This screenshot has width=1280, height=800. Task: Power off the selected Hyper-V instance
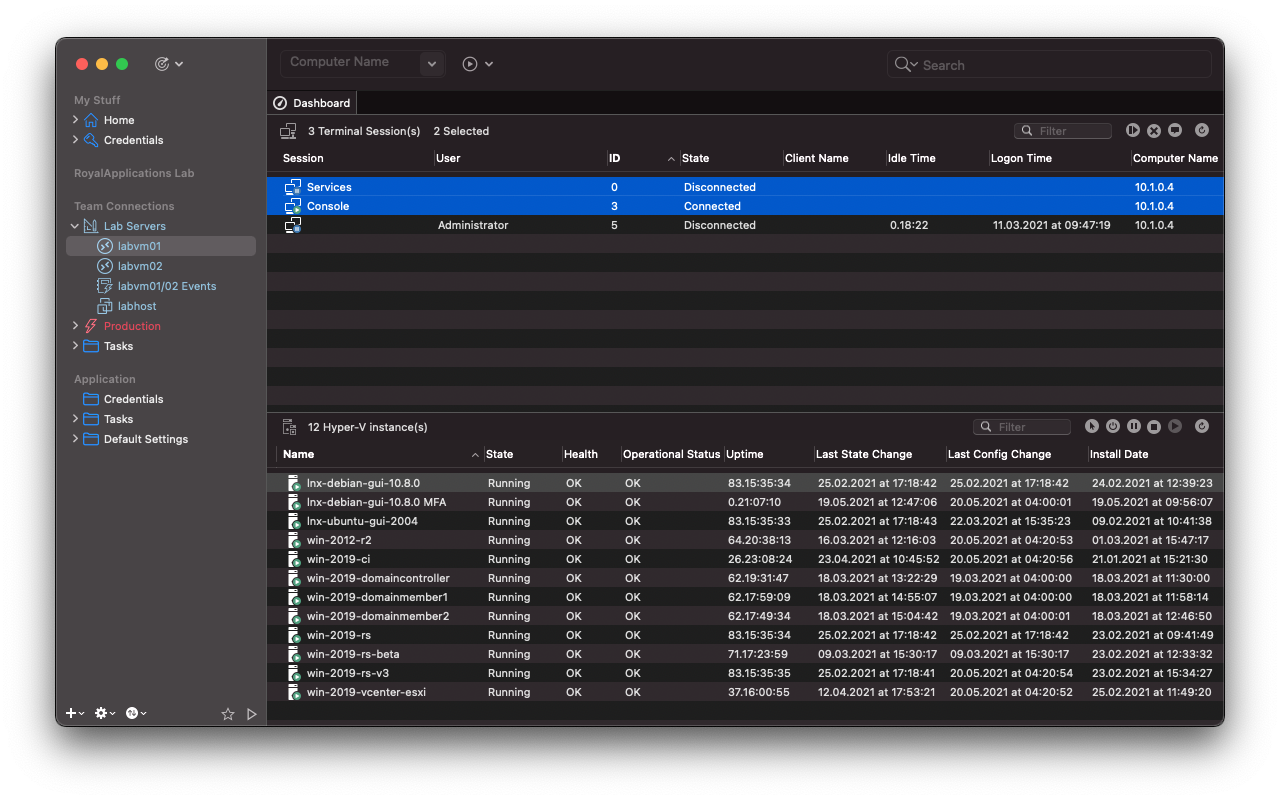tap(1112, 426)
